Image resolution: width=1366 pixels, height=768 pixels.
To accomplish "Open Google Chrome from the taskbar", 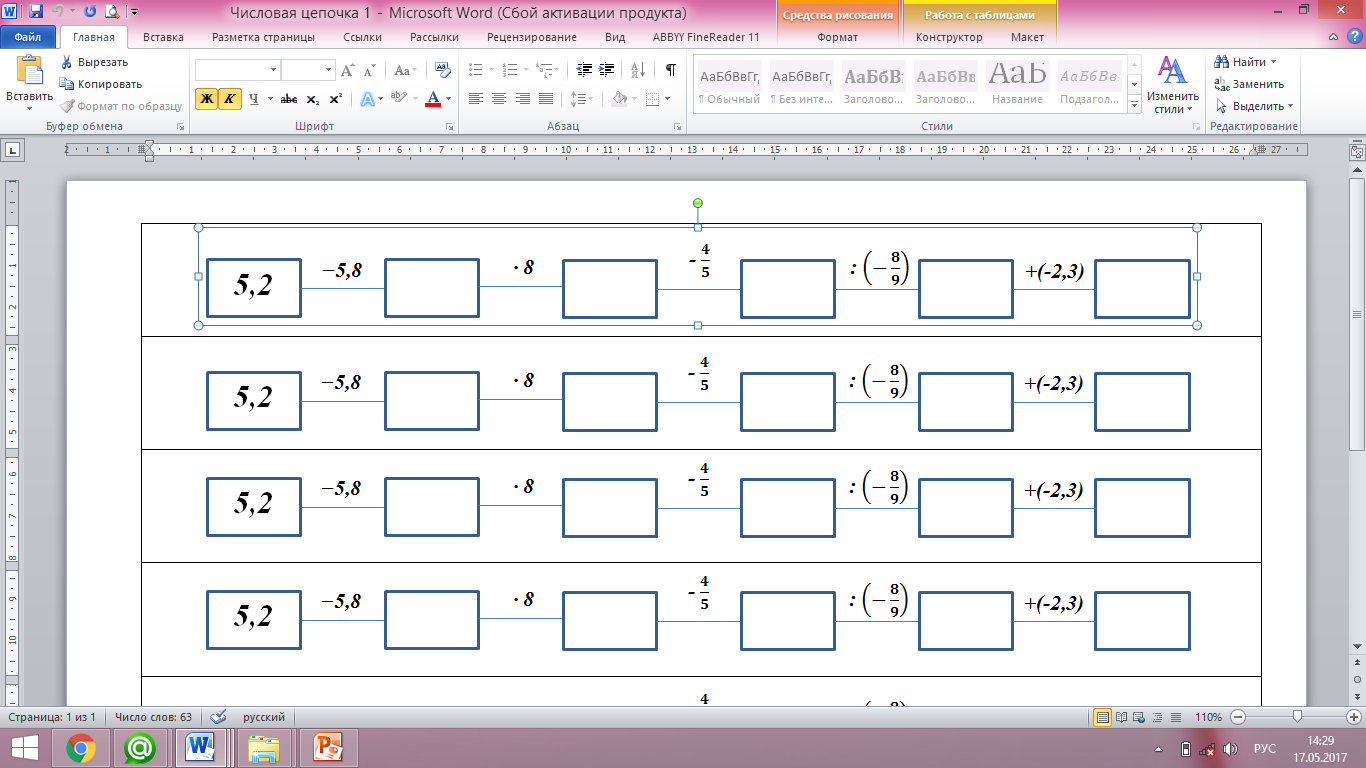I will pos(81,747).
